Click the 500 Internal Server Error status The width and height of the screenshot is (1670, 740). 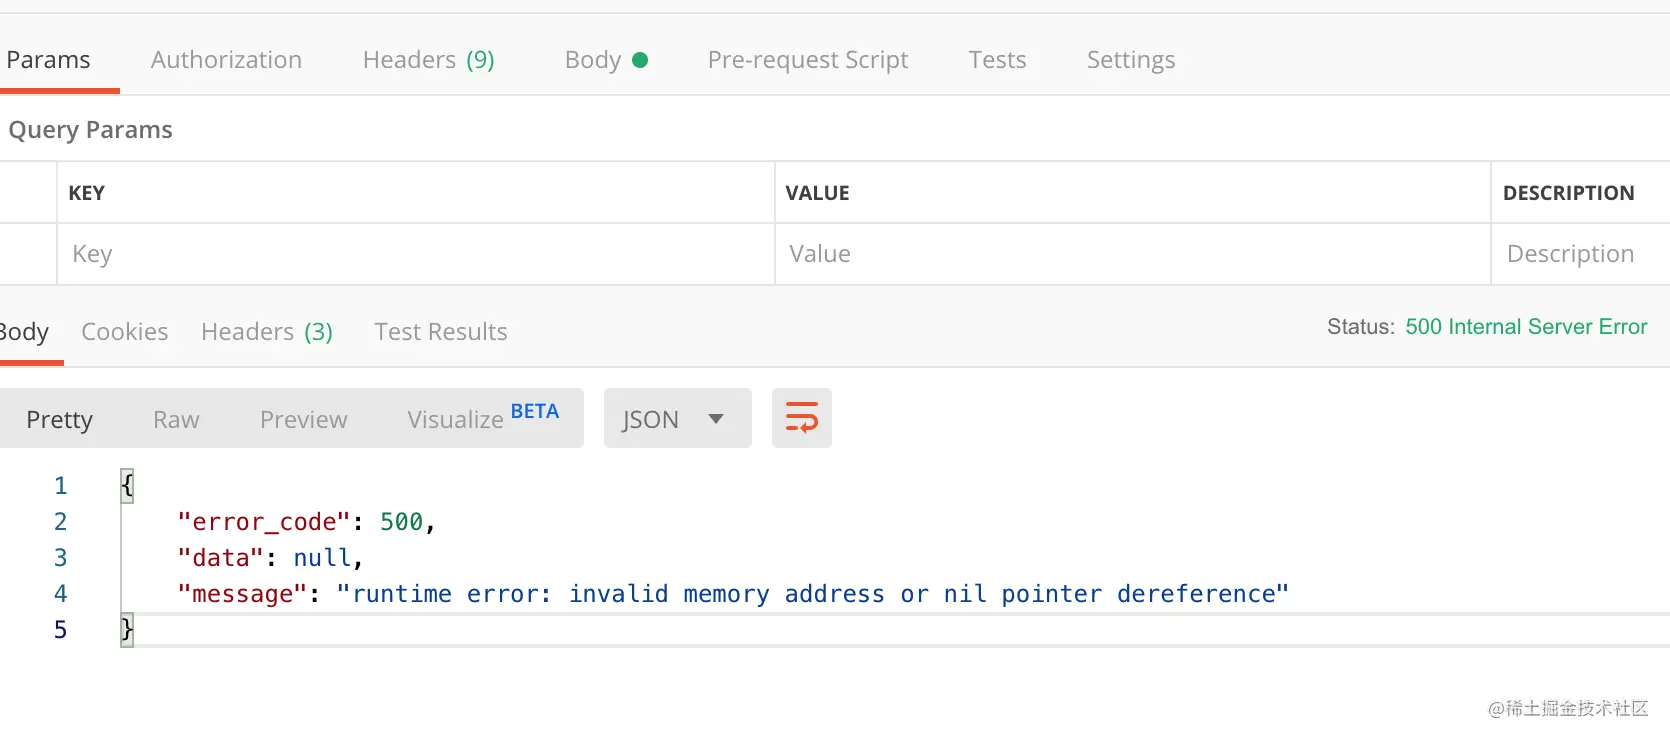coord(1526,327)
